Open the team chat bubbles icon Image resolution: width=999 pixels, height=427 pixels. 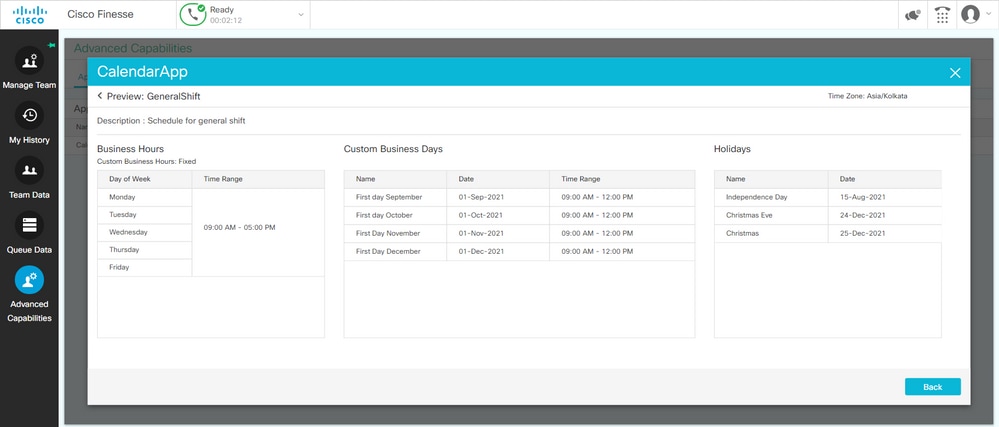913,15
